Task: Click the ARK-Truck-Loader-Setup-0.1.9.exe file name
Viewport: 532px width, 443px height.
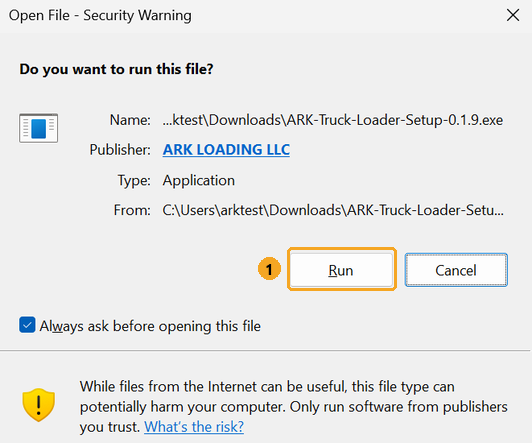Action: (x=333, y=120)
